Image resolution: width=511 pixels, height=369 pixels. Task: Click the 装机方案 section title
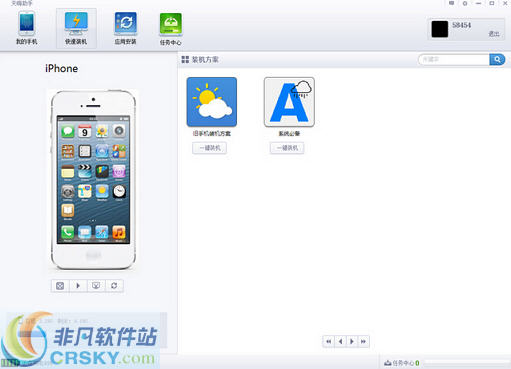click(205, 60)
